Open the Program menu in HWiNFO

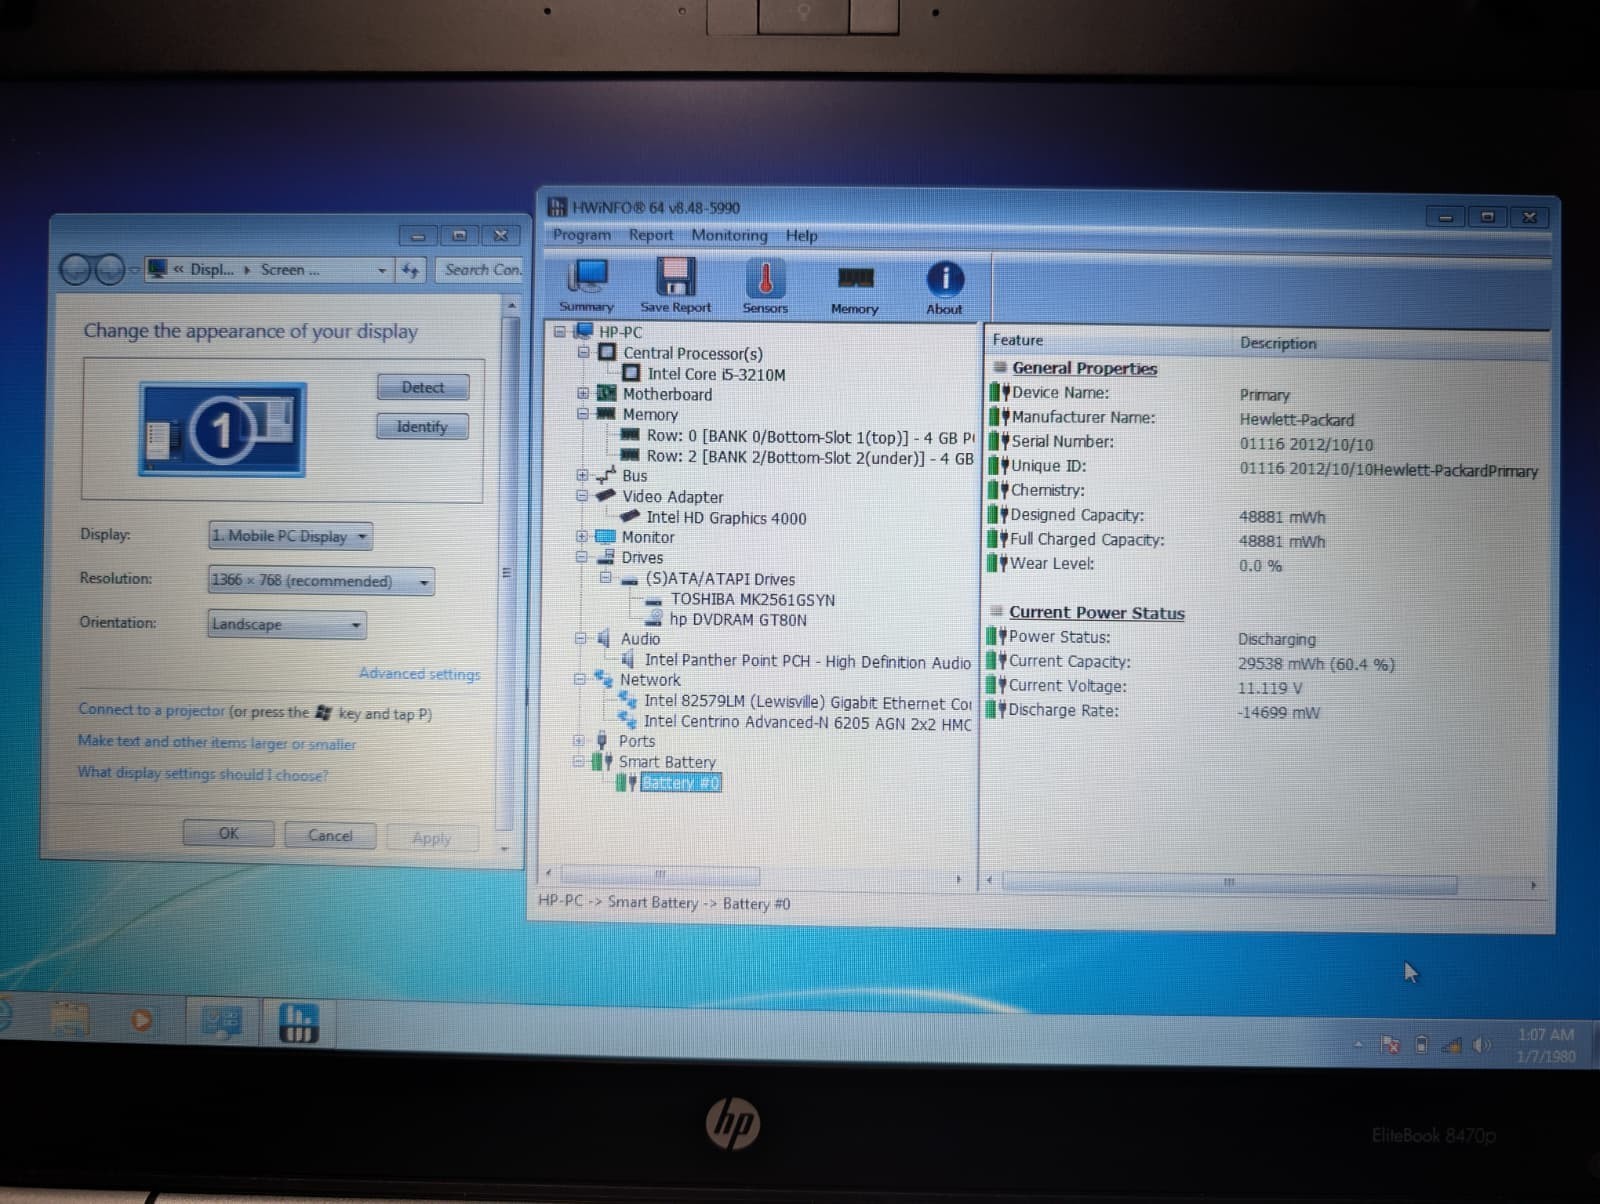[581, 234]
